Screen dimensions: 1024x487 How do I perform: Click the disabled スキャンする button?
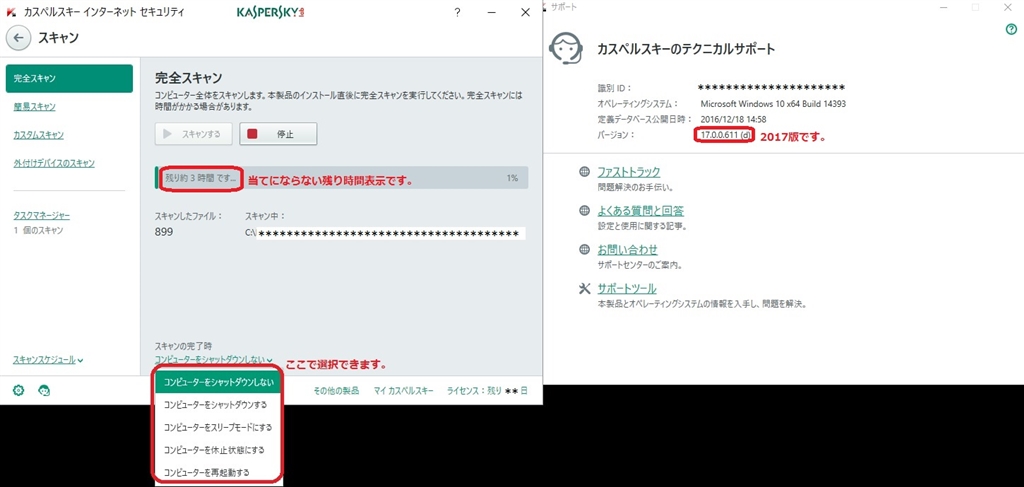[x=194, y=134]
